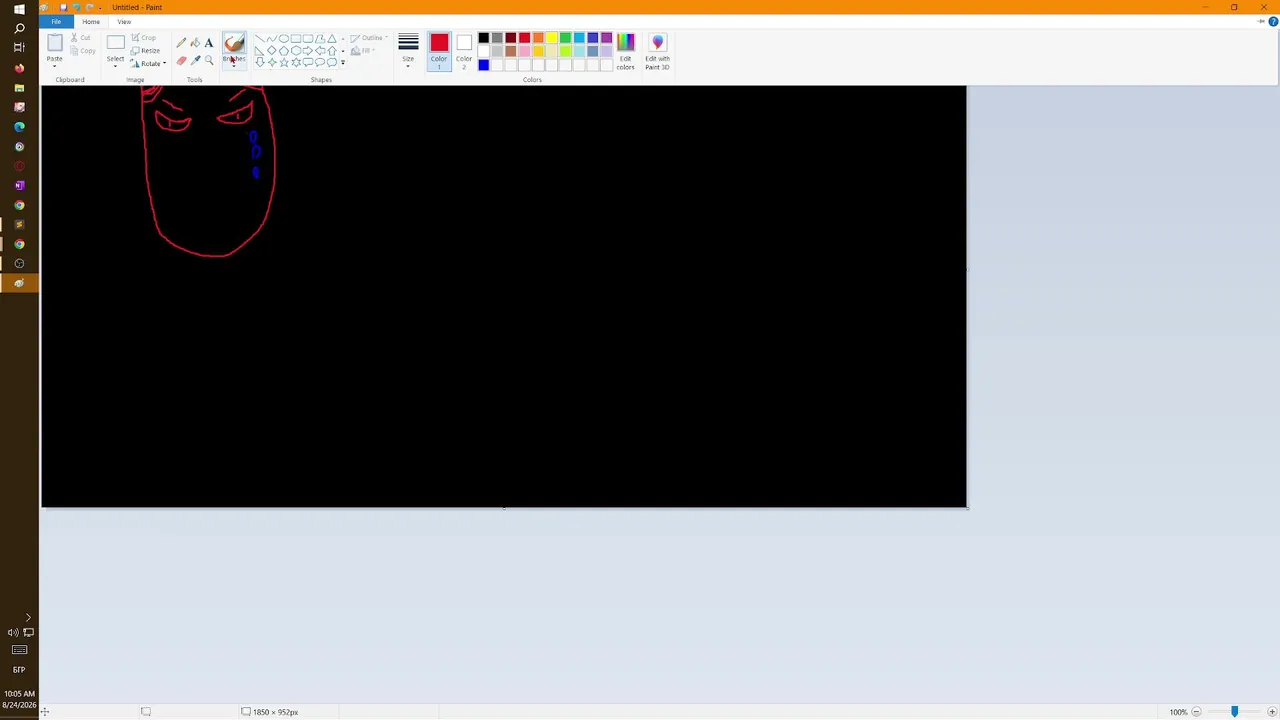Click the Select rectangle icon
This screenshot has height=720, width=1280.
tap(116, 42)
